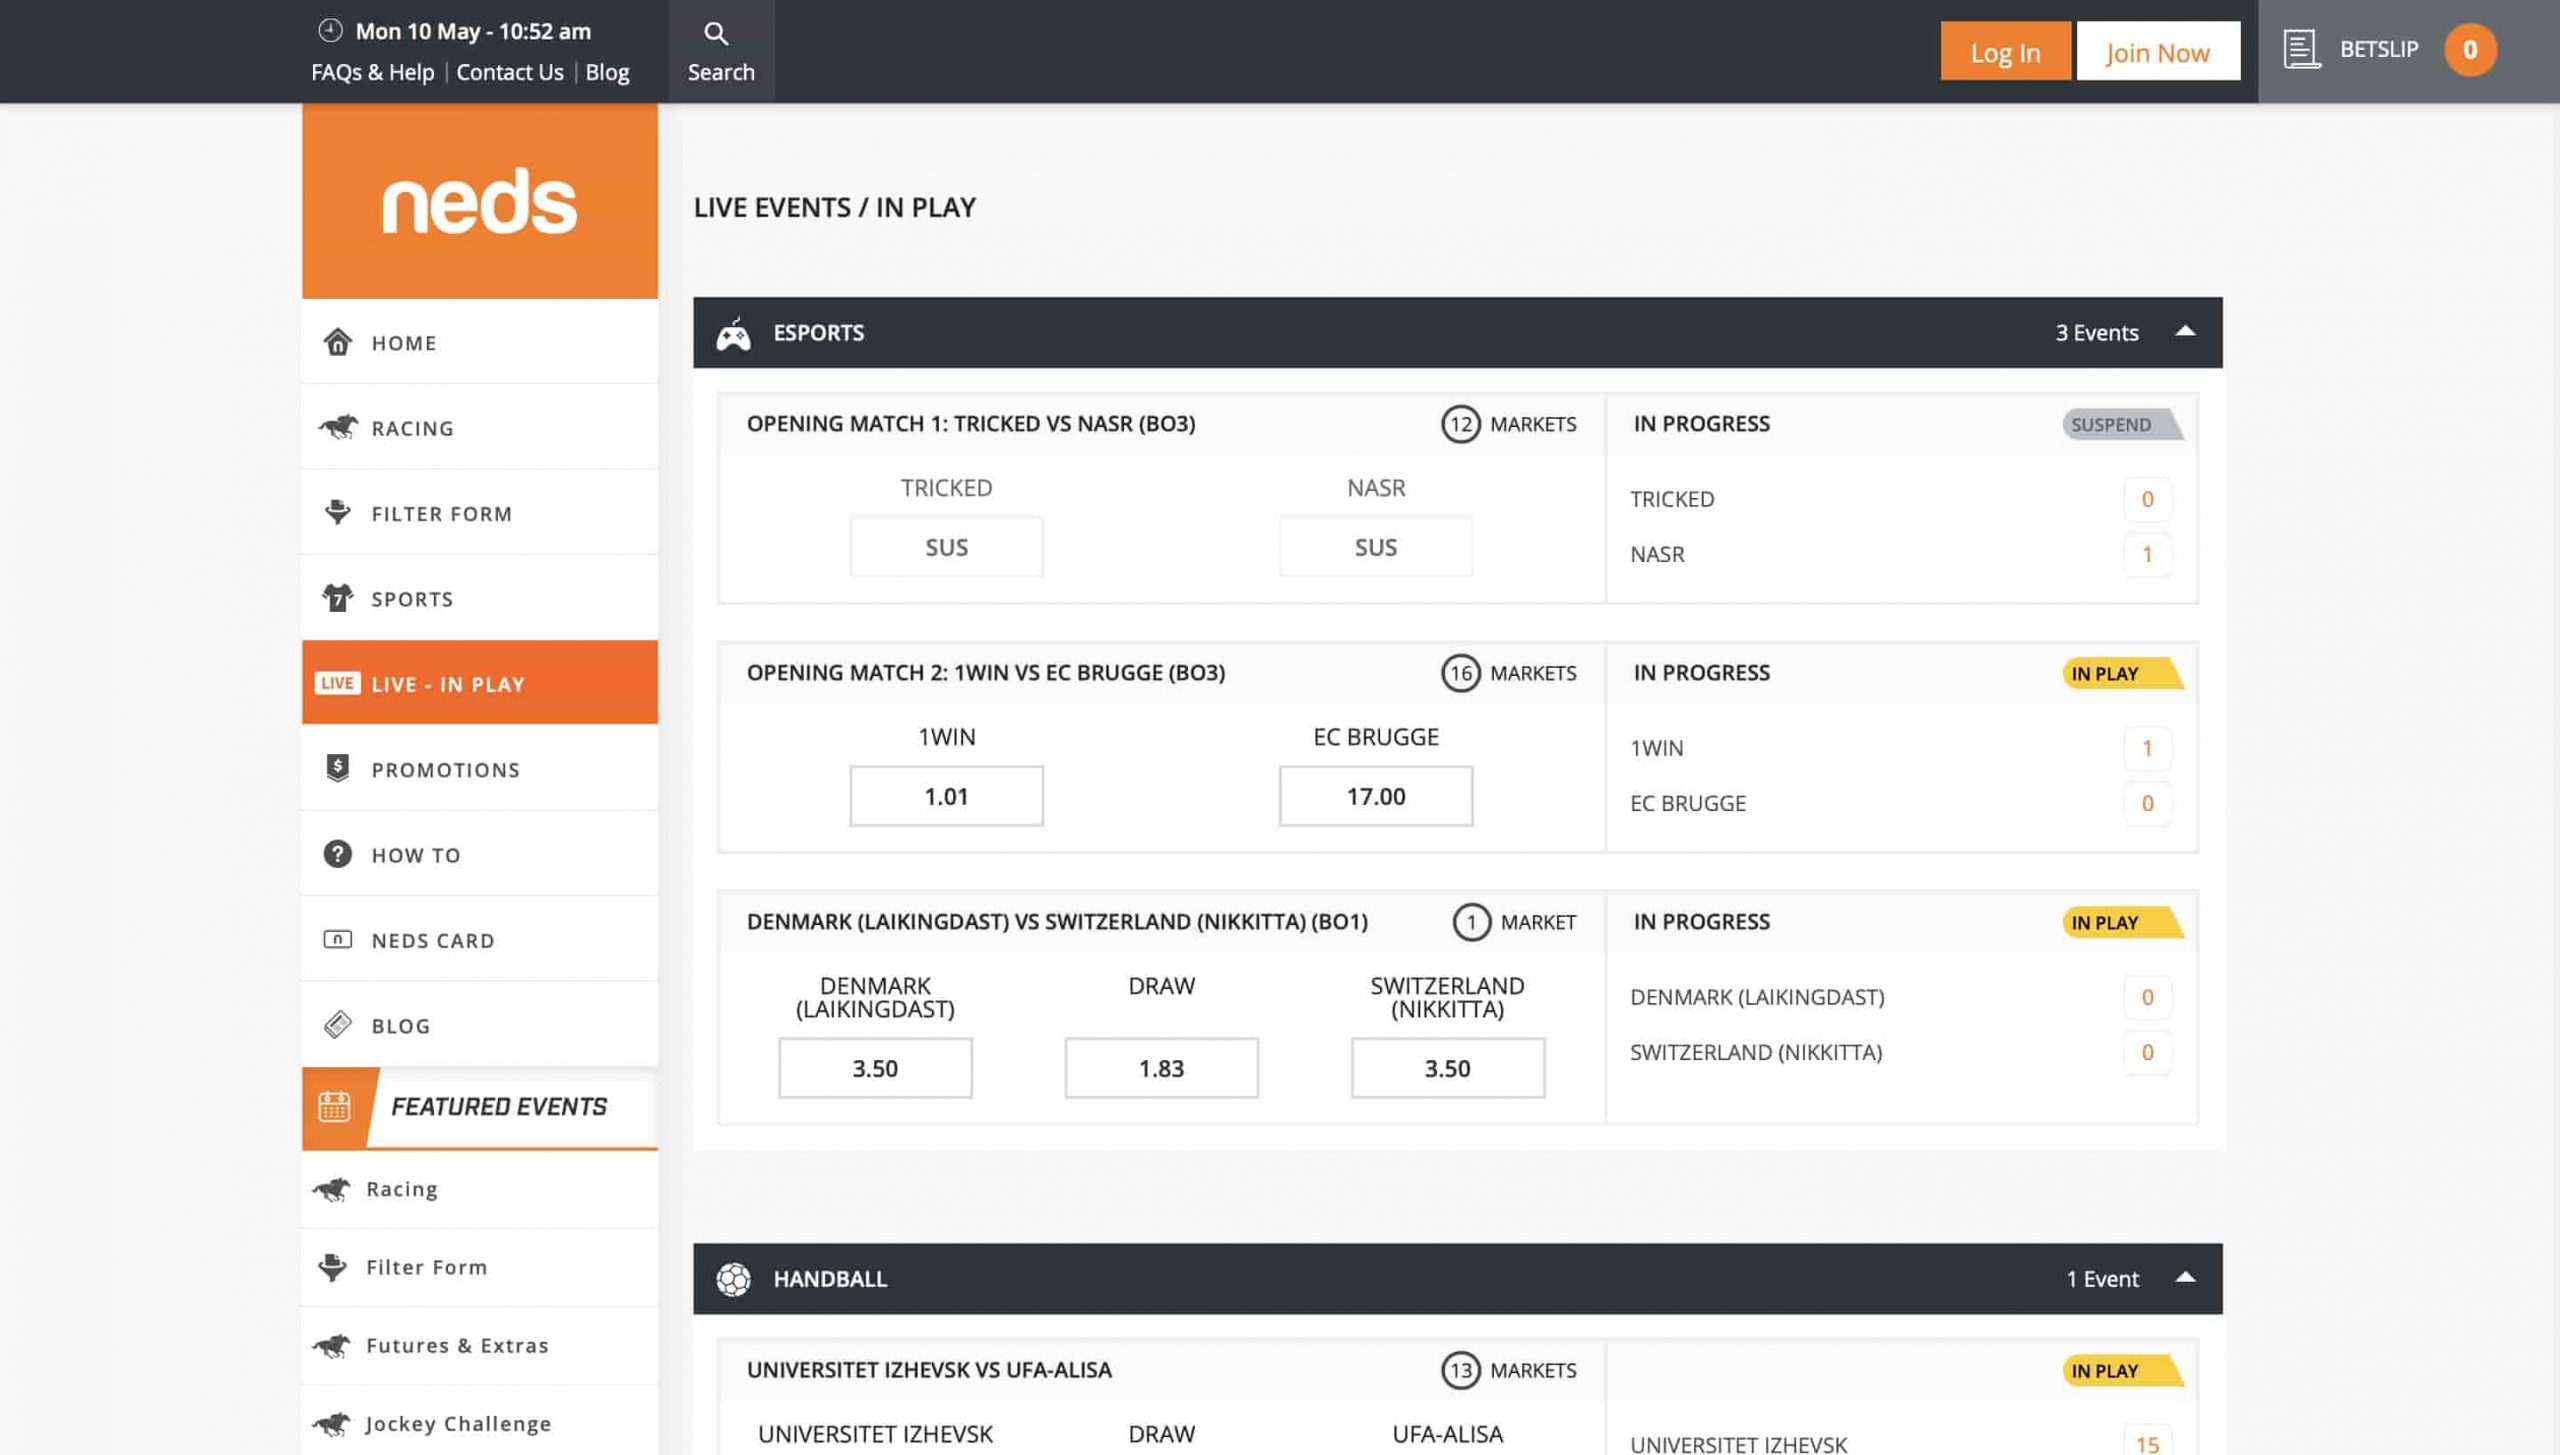Open the Home menu item
The image size is (2560, 1455).
(480, 342)
